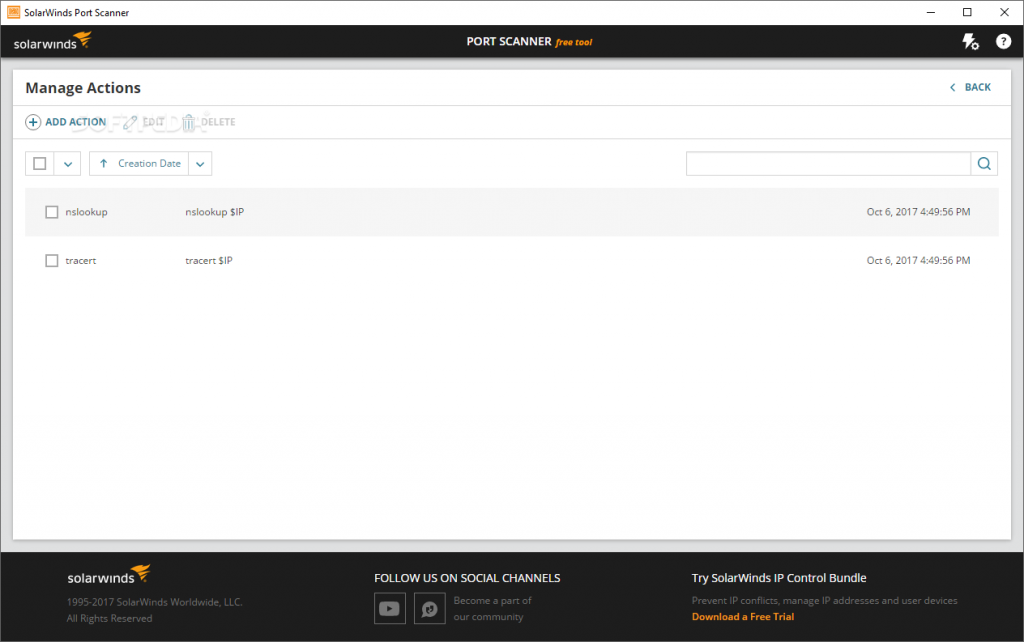Screen dimensions: 1024x642
Task: Click the Edit pencil icon
Action: (x=130, y=122)
